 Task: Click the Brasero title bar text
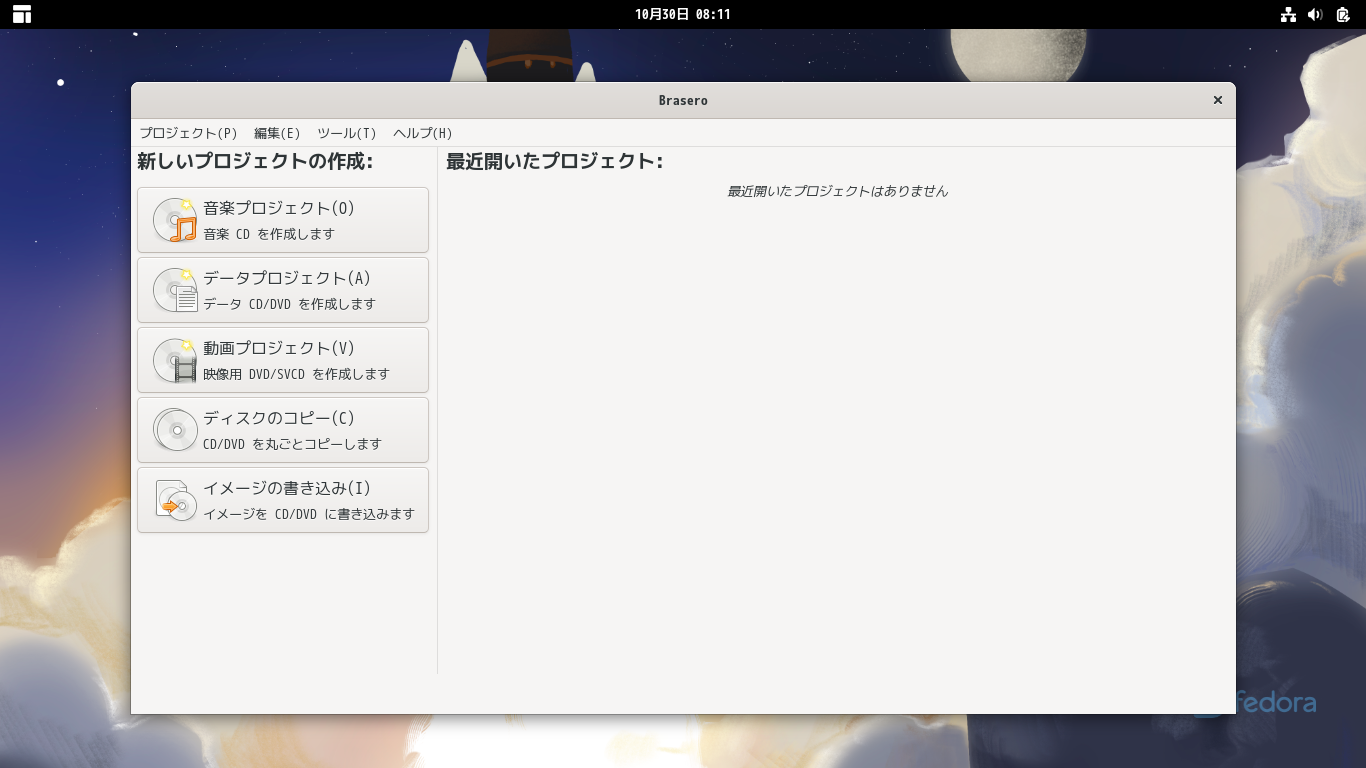[x=683, y=100]
